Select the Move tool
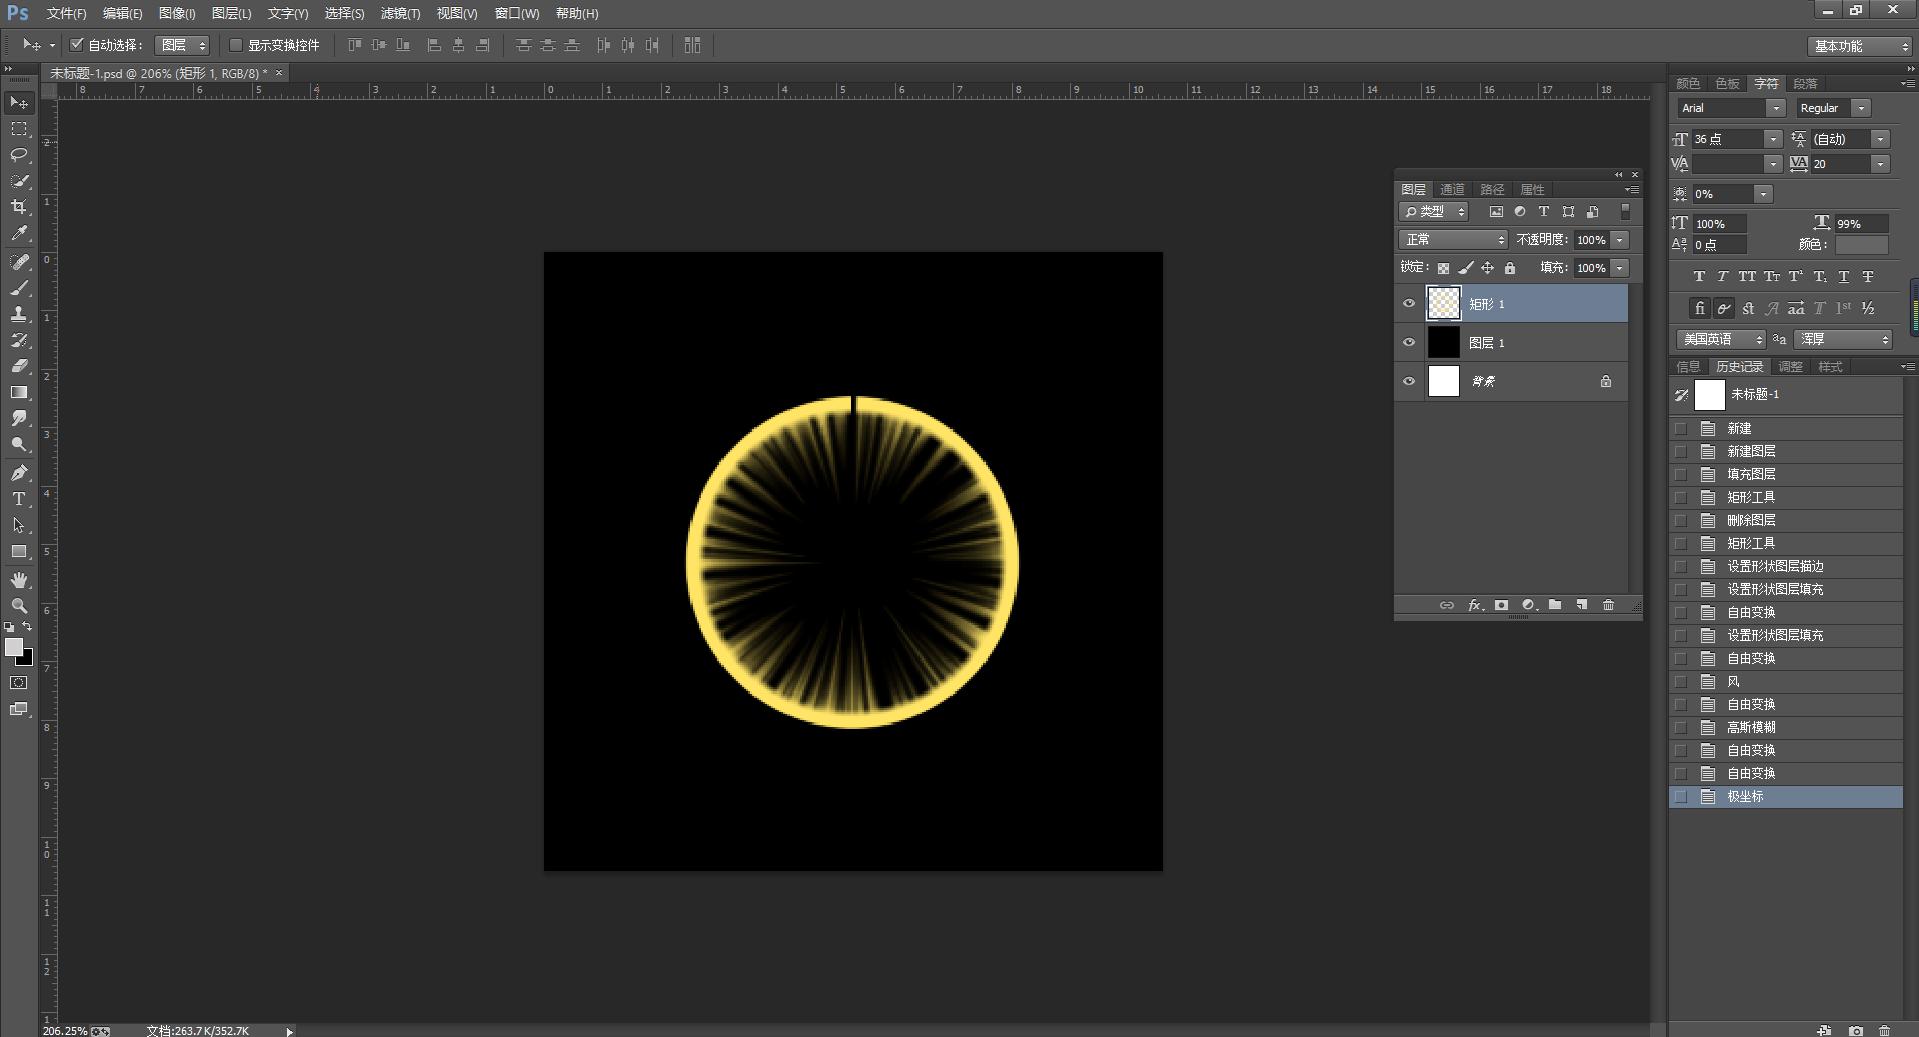Viewport: 1919px width, 1037px height. pyautogui.click(x=19, y=103)
